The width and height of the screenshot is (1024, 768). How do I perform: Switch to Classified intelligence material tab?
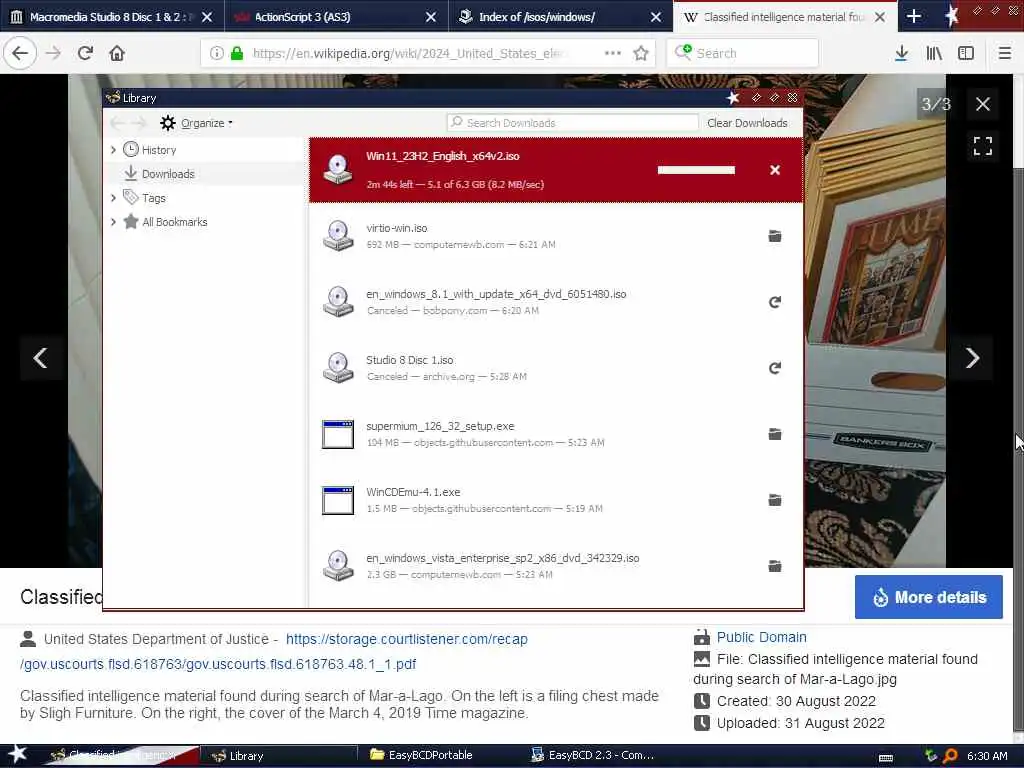(777, 16)
